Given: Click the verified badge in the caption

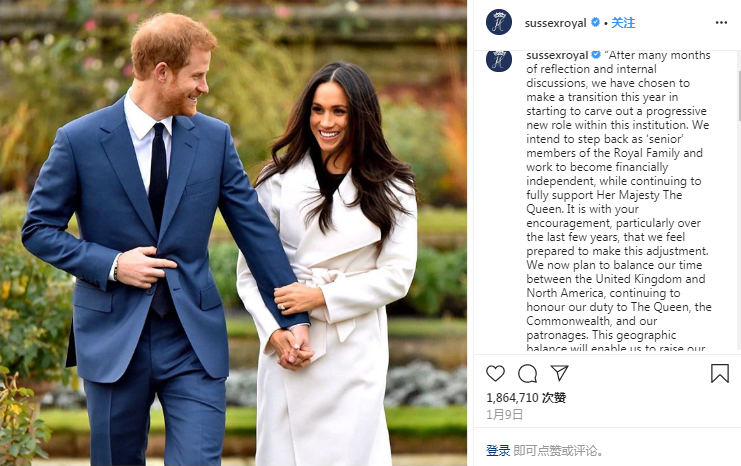Looking at the screenshot, I should coord(596,55).
